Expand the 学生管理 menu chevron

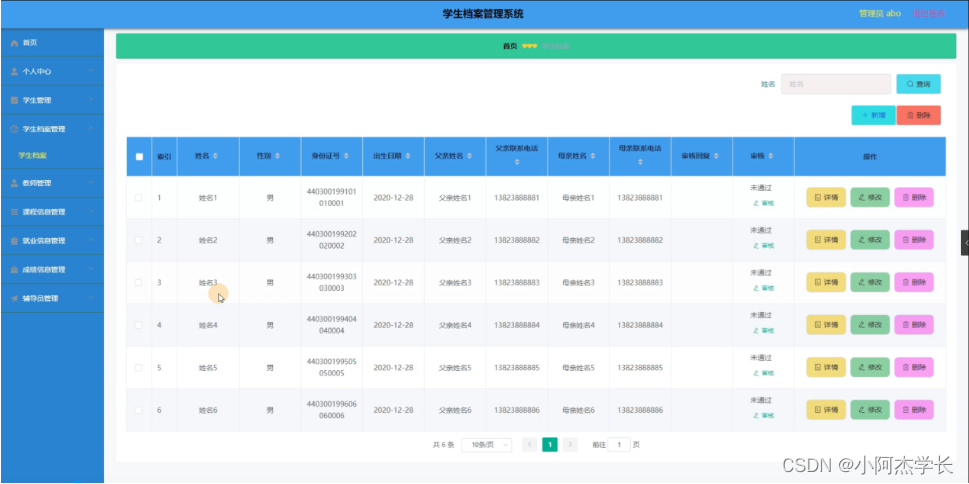tap(91, 100)
